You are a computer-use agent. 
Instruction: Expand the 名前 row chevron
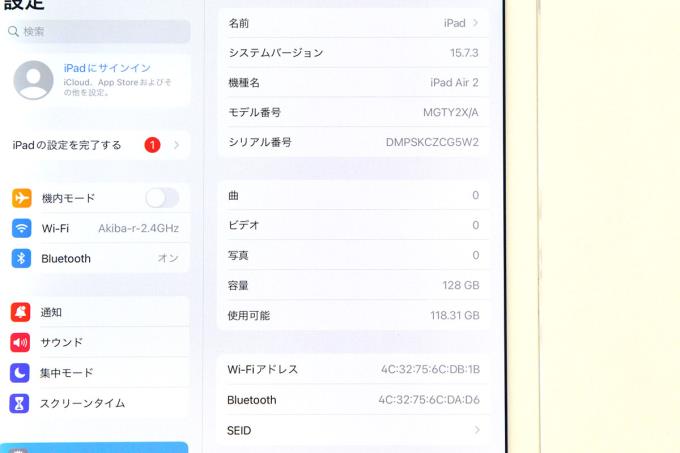(x=475, y=23)
